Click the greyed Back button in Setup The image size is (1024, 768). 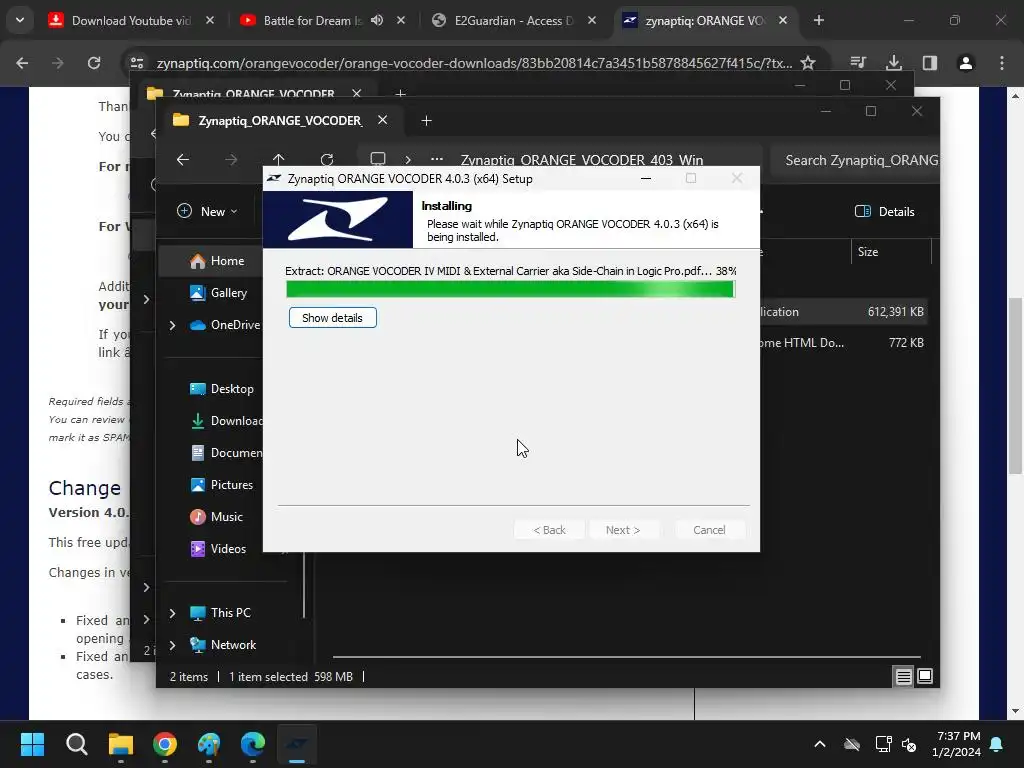point(549,530)
